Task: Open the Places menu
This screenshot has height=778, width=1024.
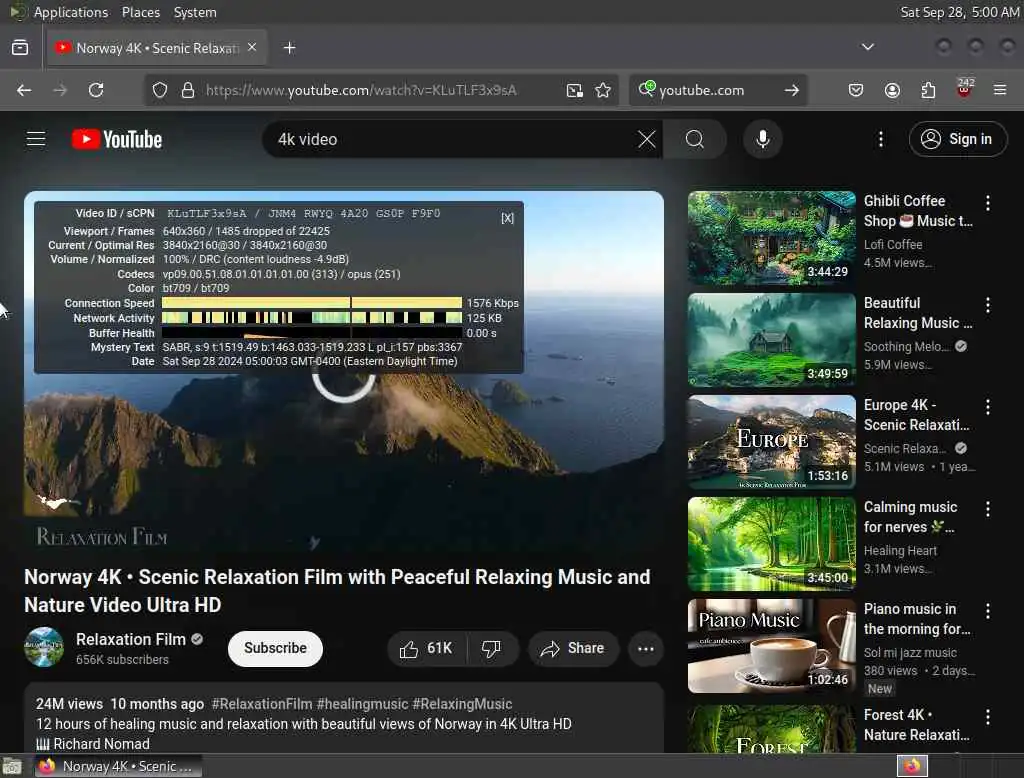Action: pos(140,12)
